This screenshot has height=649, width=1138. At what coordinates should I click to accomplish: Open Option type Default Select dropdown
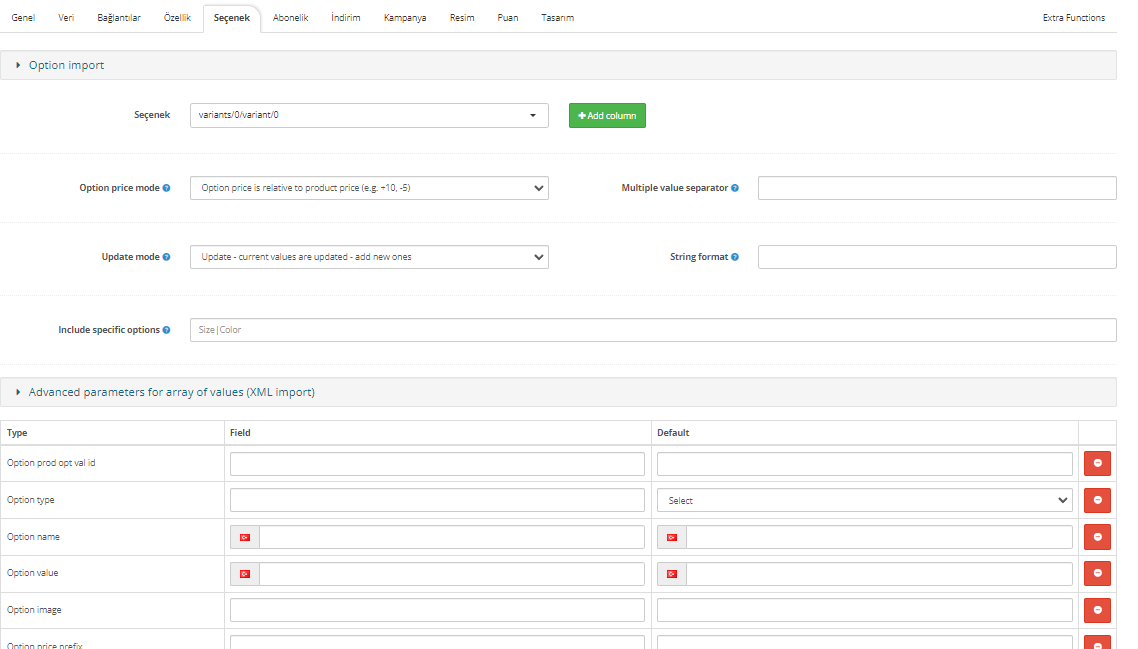tap(864, 500)
